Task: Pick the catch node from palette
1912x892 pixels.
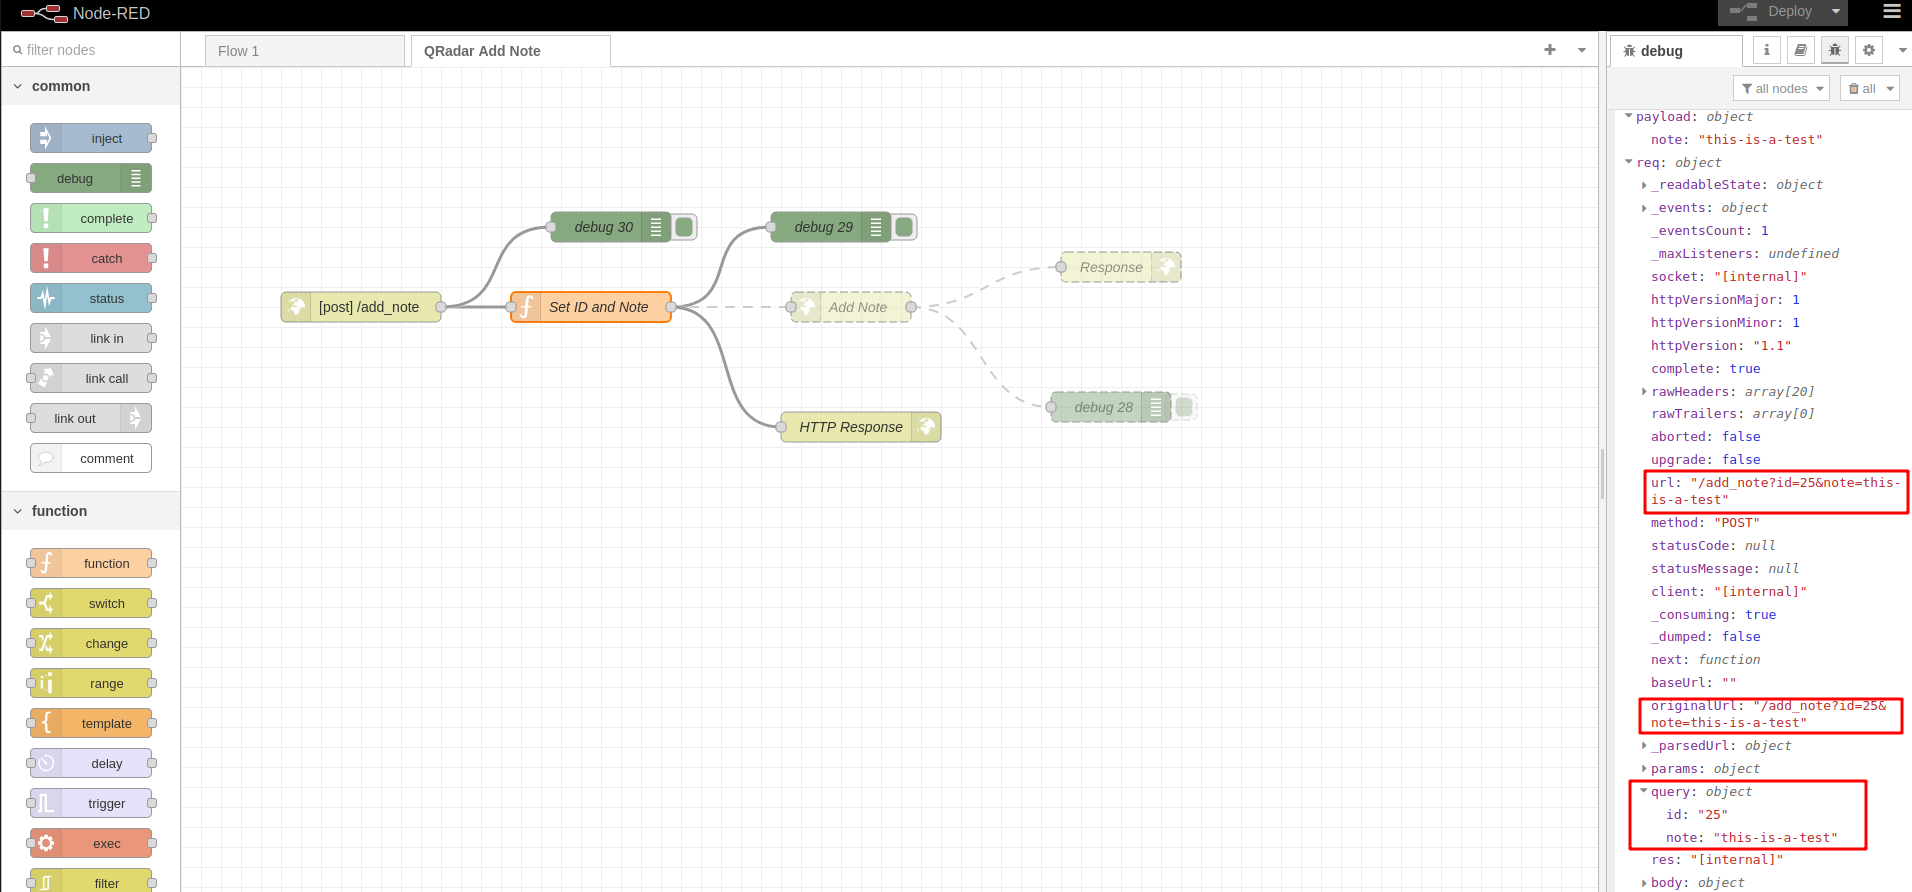Action: tap(91, 258)
